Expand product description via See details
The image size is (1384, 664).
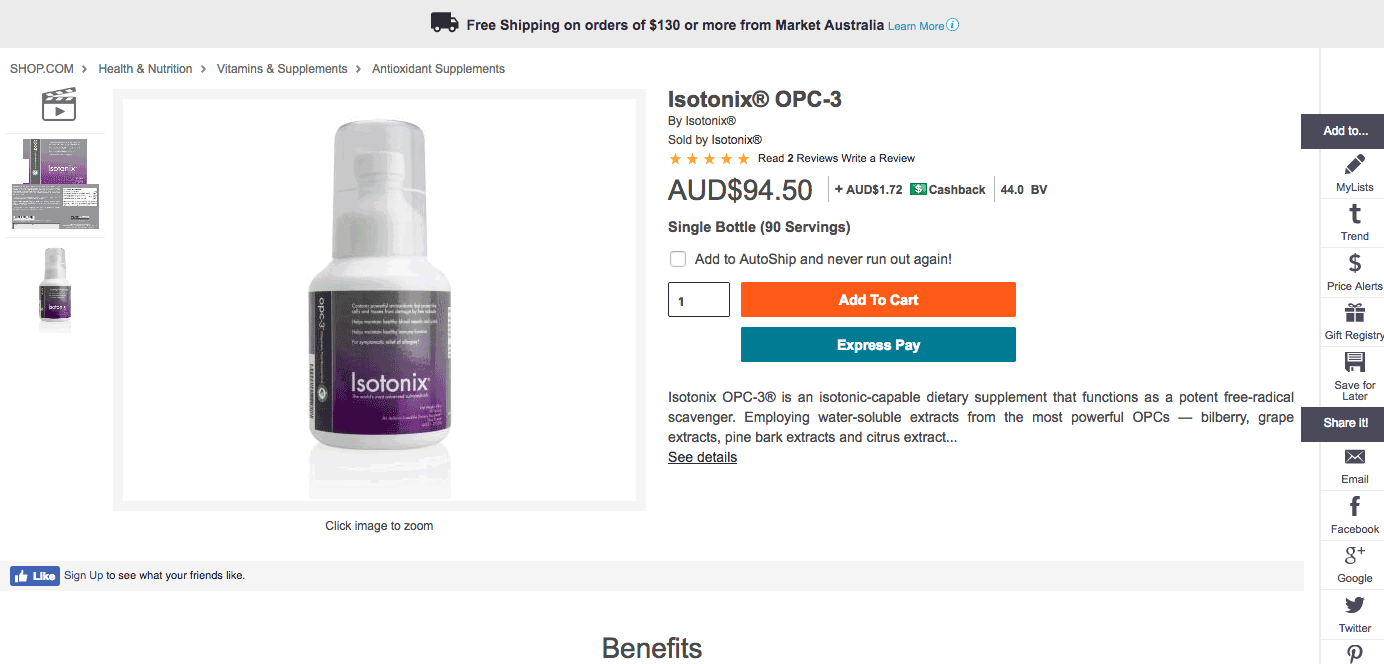[702, 457]
